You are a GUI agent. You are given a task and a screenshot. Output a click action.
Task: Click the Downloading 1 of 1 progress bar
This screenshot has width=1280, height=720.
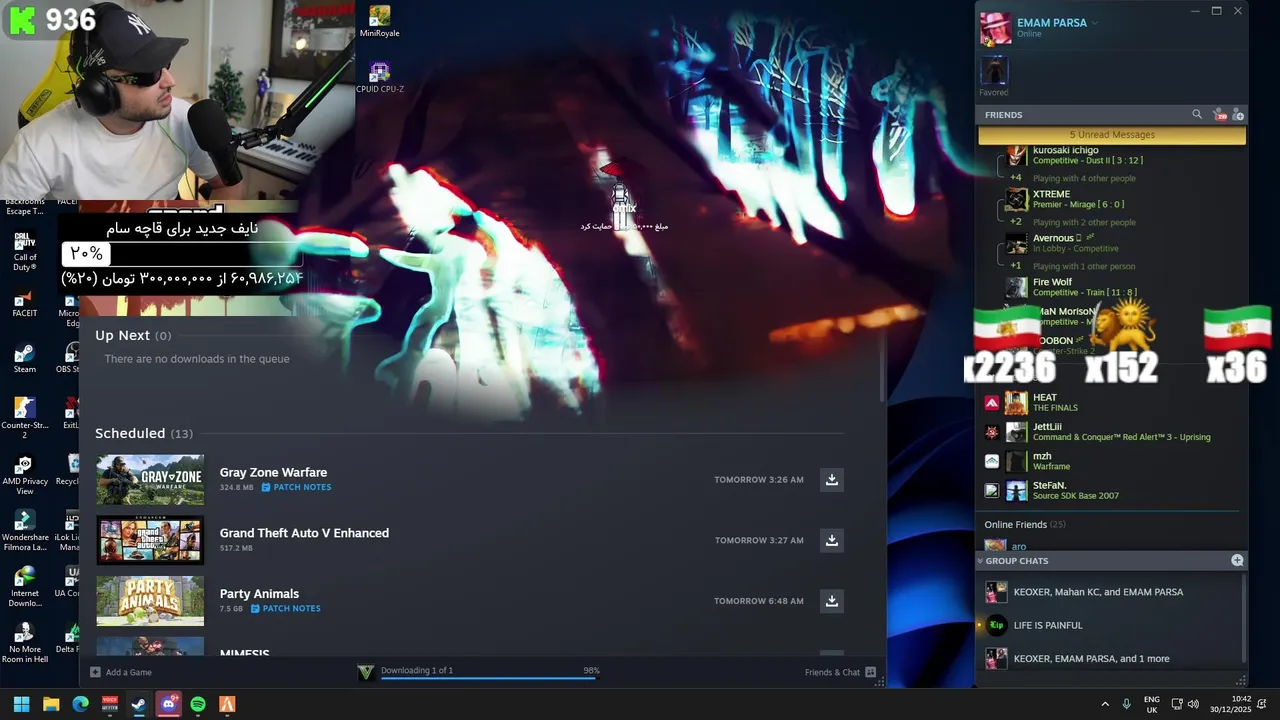pos(488,677)
